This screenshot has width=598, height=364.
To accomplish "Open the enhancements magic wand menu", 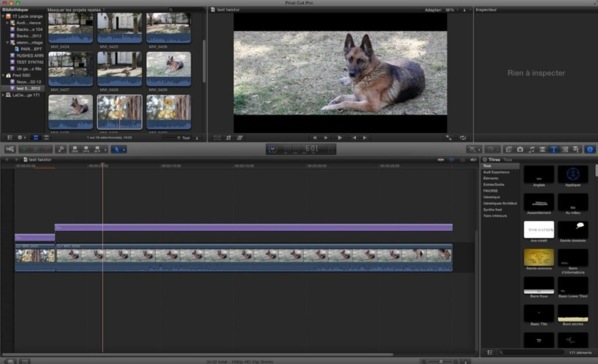I will tap(473, 149).
